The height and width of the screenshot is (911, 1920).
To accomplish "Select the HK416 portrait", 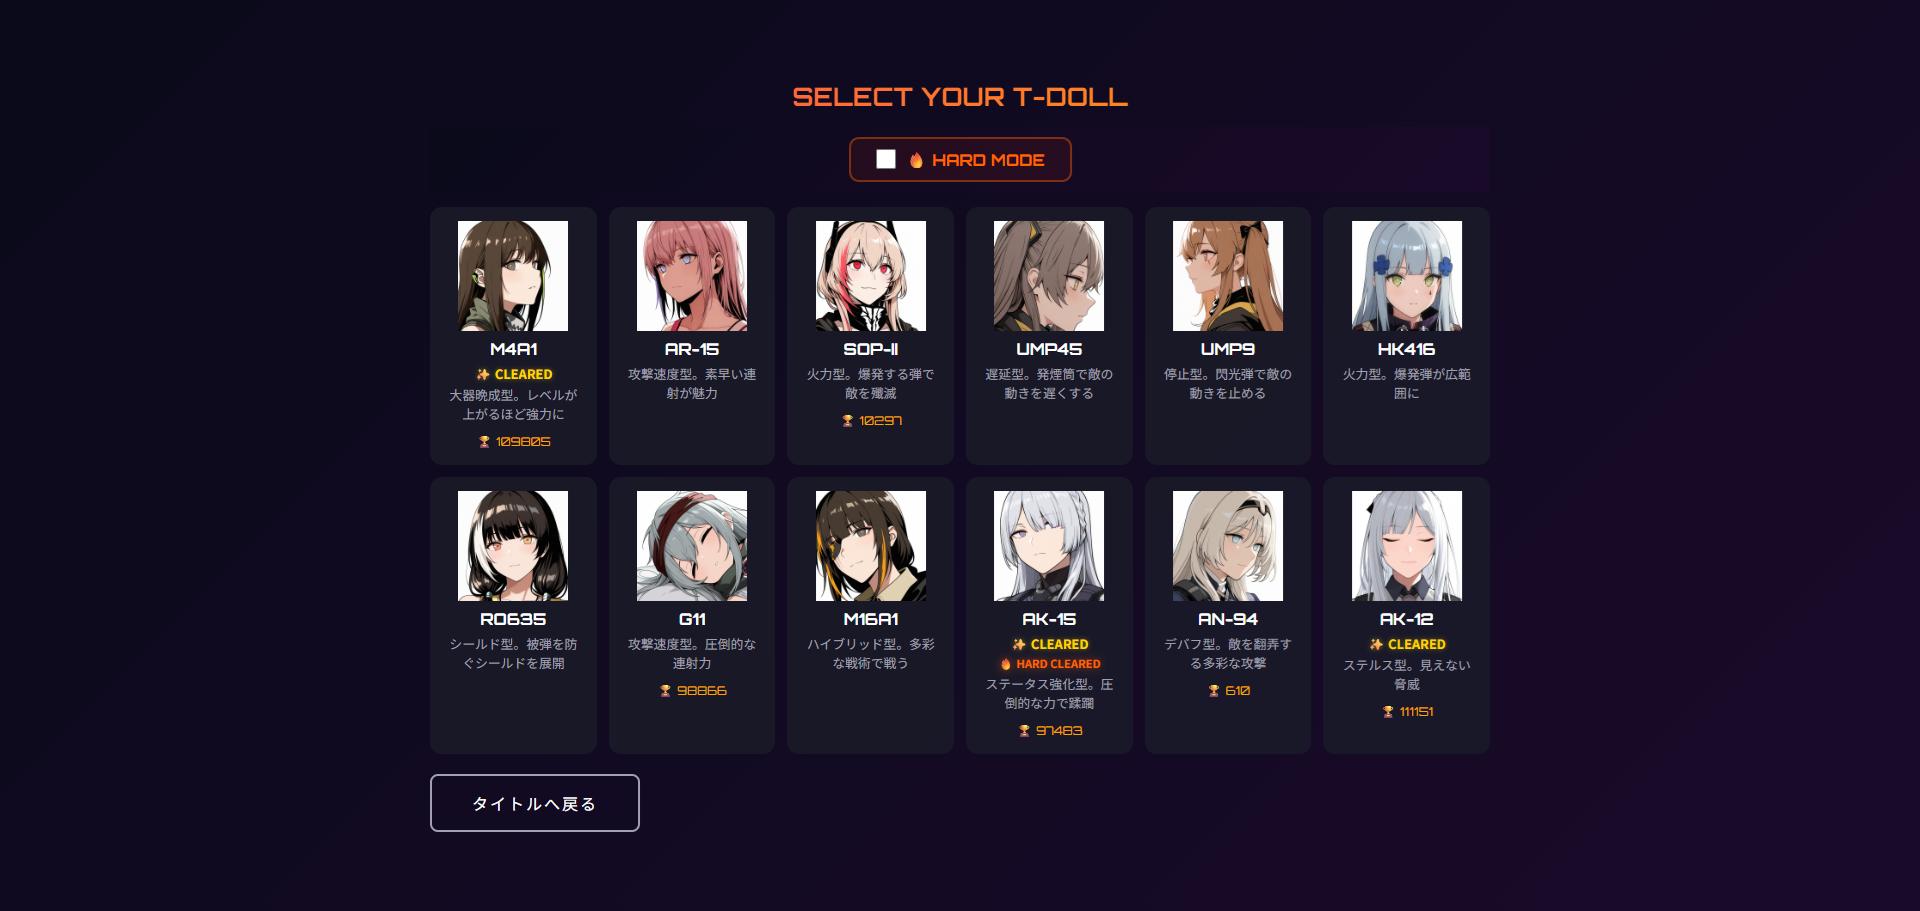I will click(1407, 276).
